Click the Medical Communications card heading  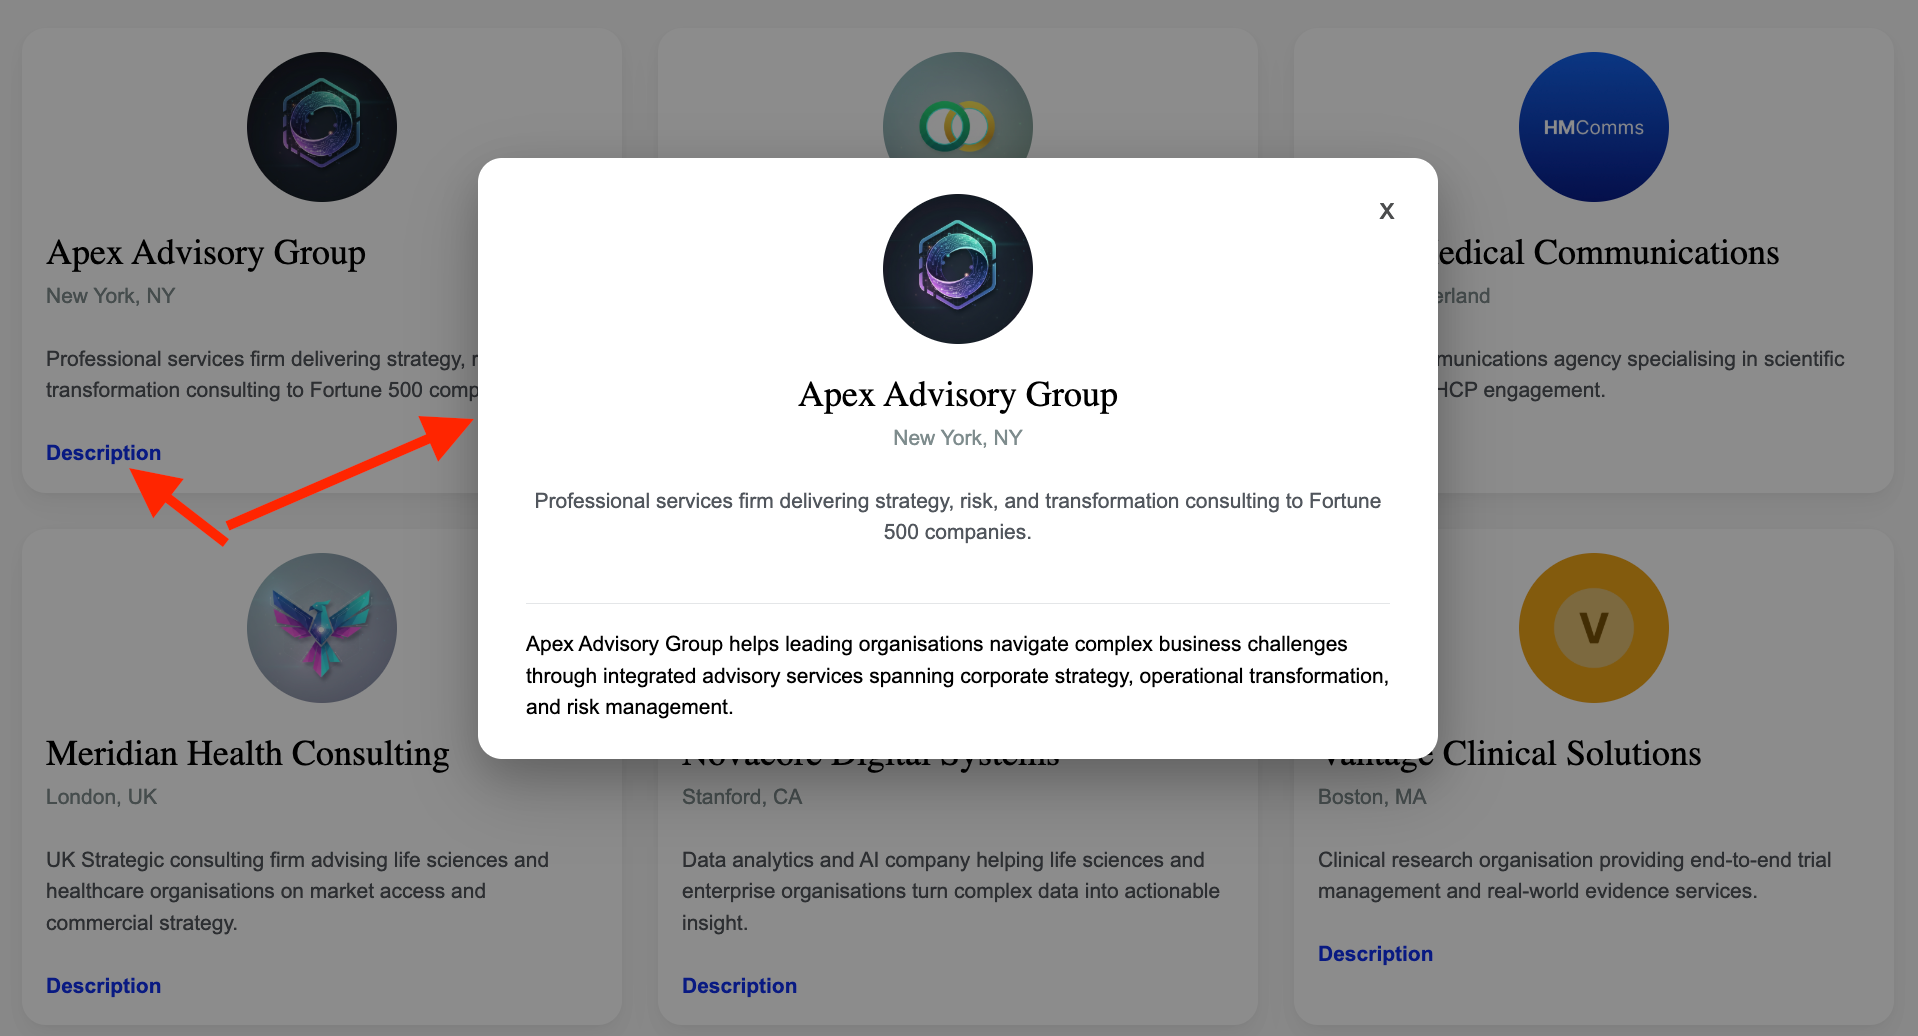pos(1609,253)
